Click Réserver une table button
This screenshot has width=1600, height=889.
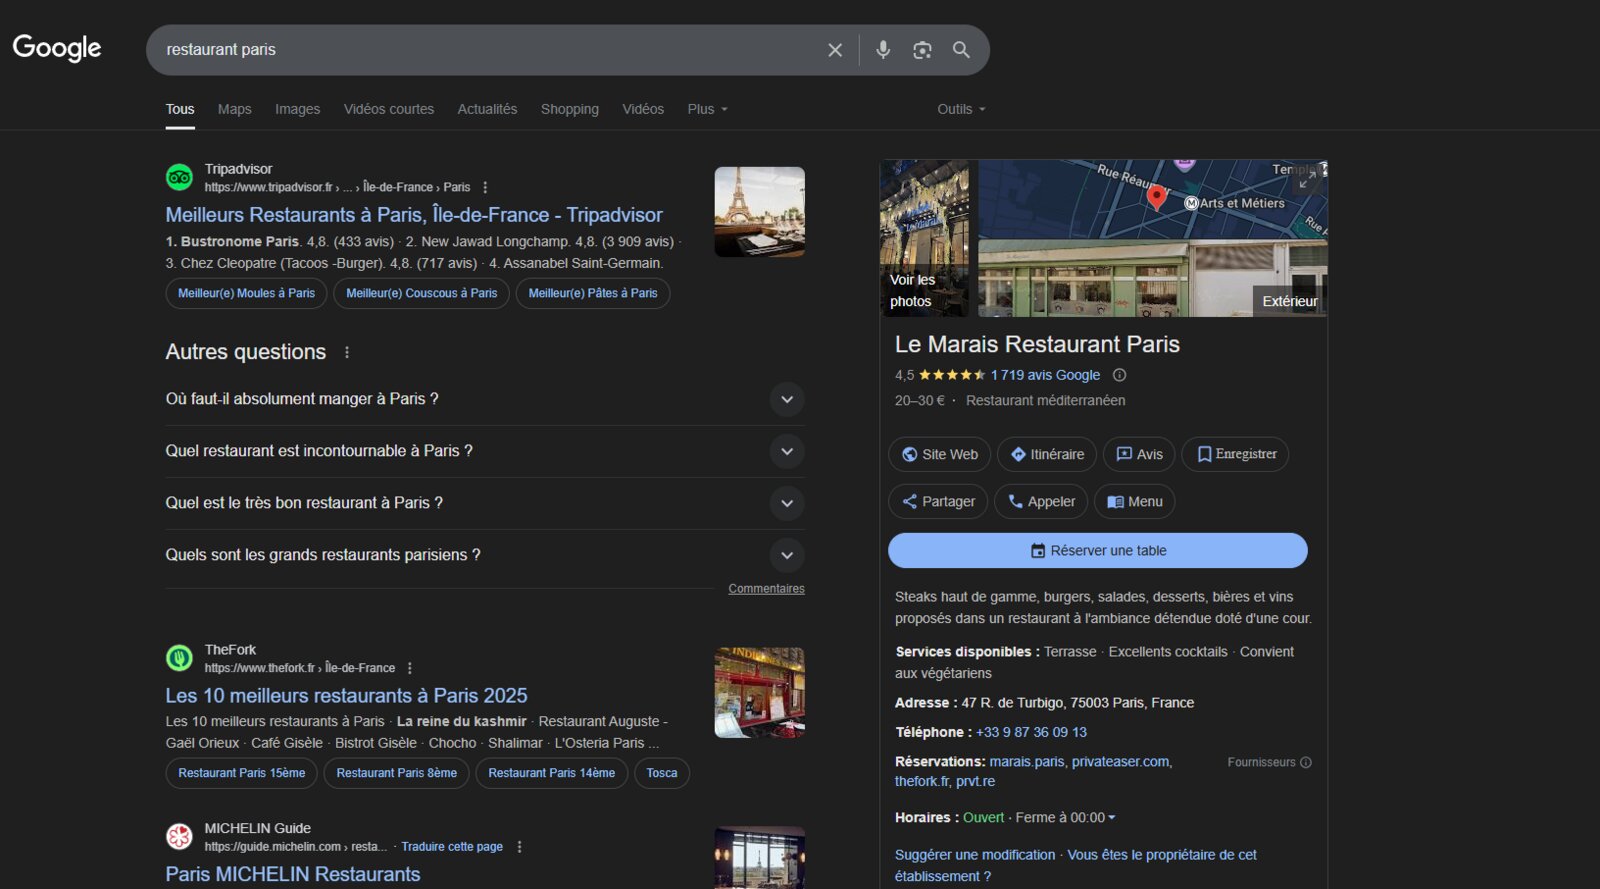point(1098,551)
